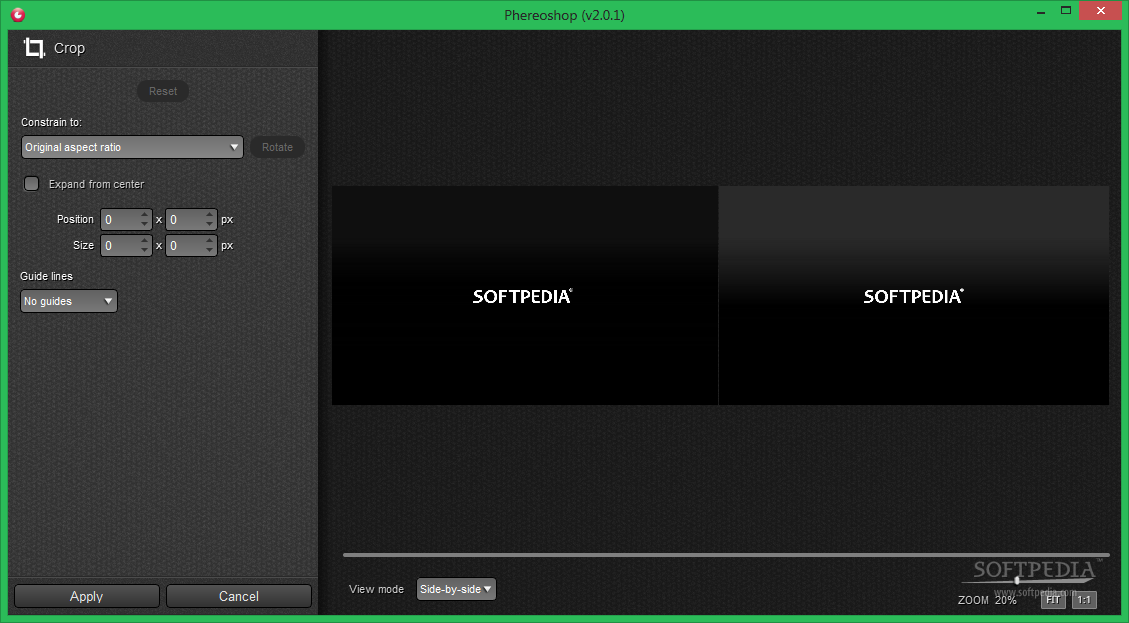Minimize the Phereoshop window
1129x623 pixels.
click(1042, 12)
